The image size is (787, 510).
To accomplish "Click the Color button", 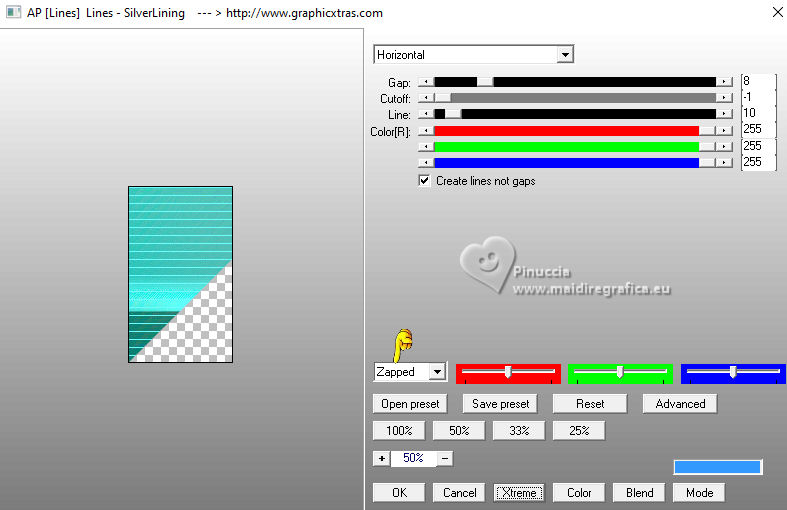I will 579,493.
